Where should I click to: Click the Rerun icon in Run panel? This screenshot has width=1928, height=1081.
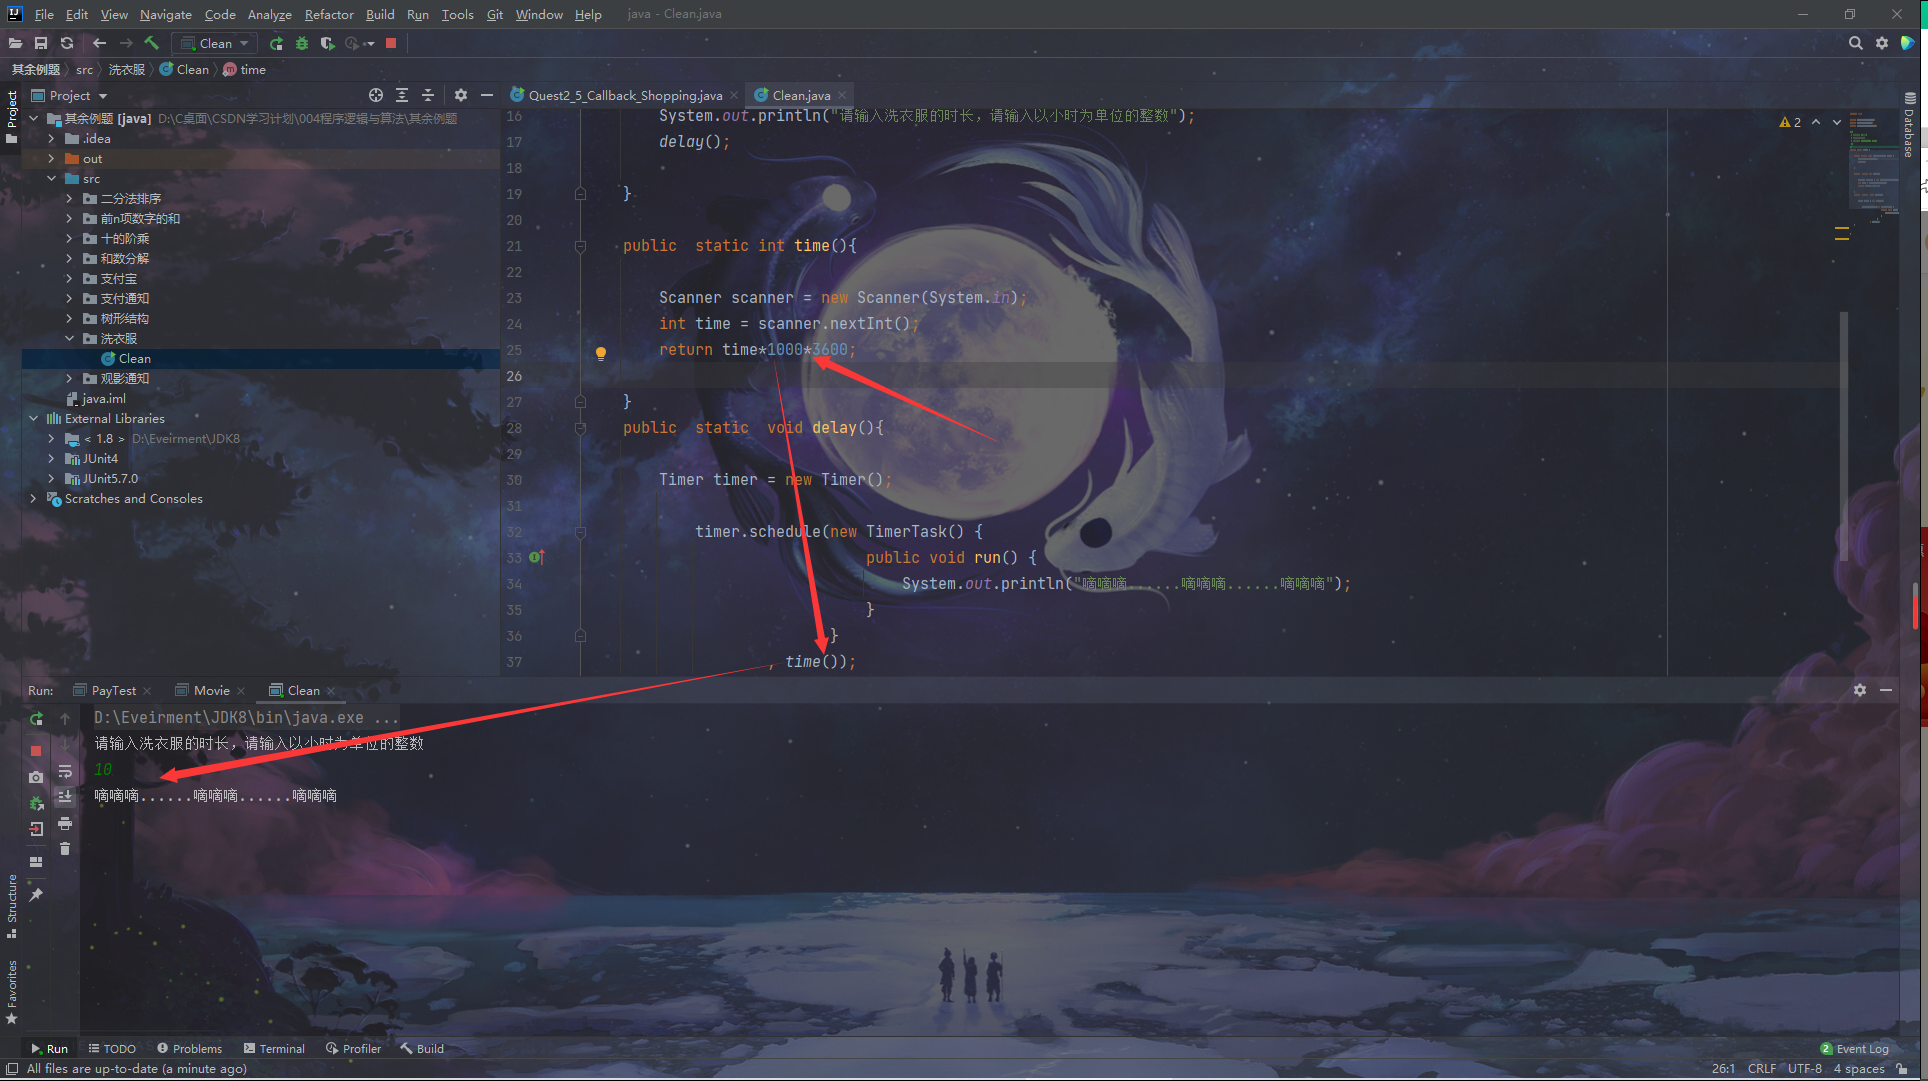point(36,719)
